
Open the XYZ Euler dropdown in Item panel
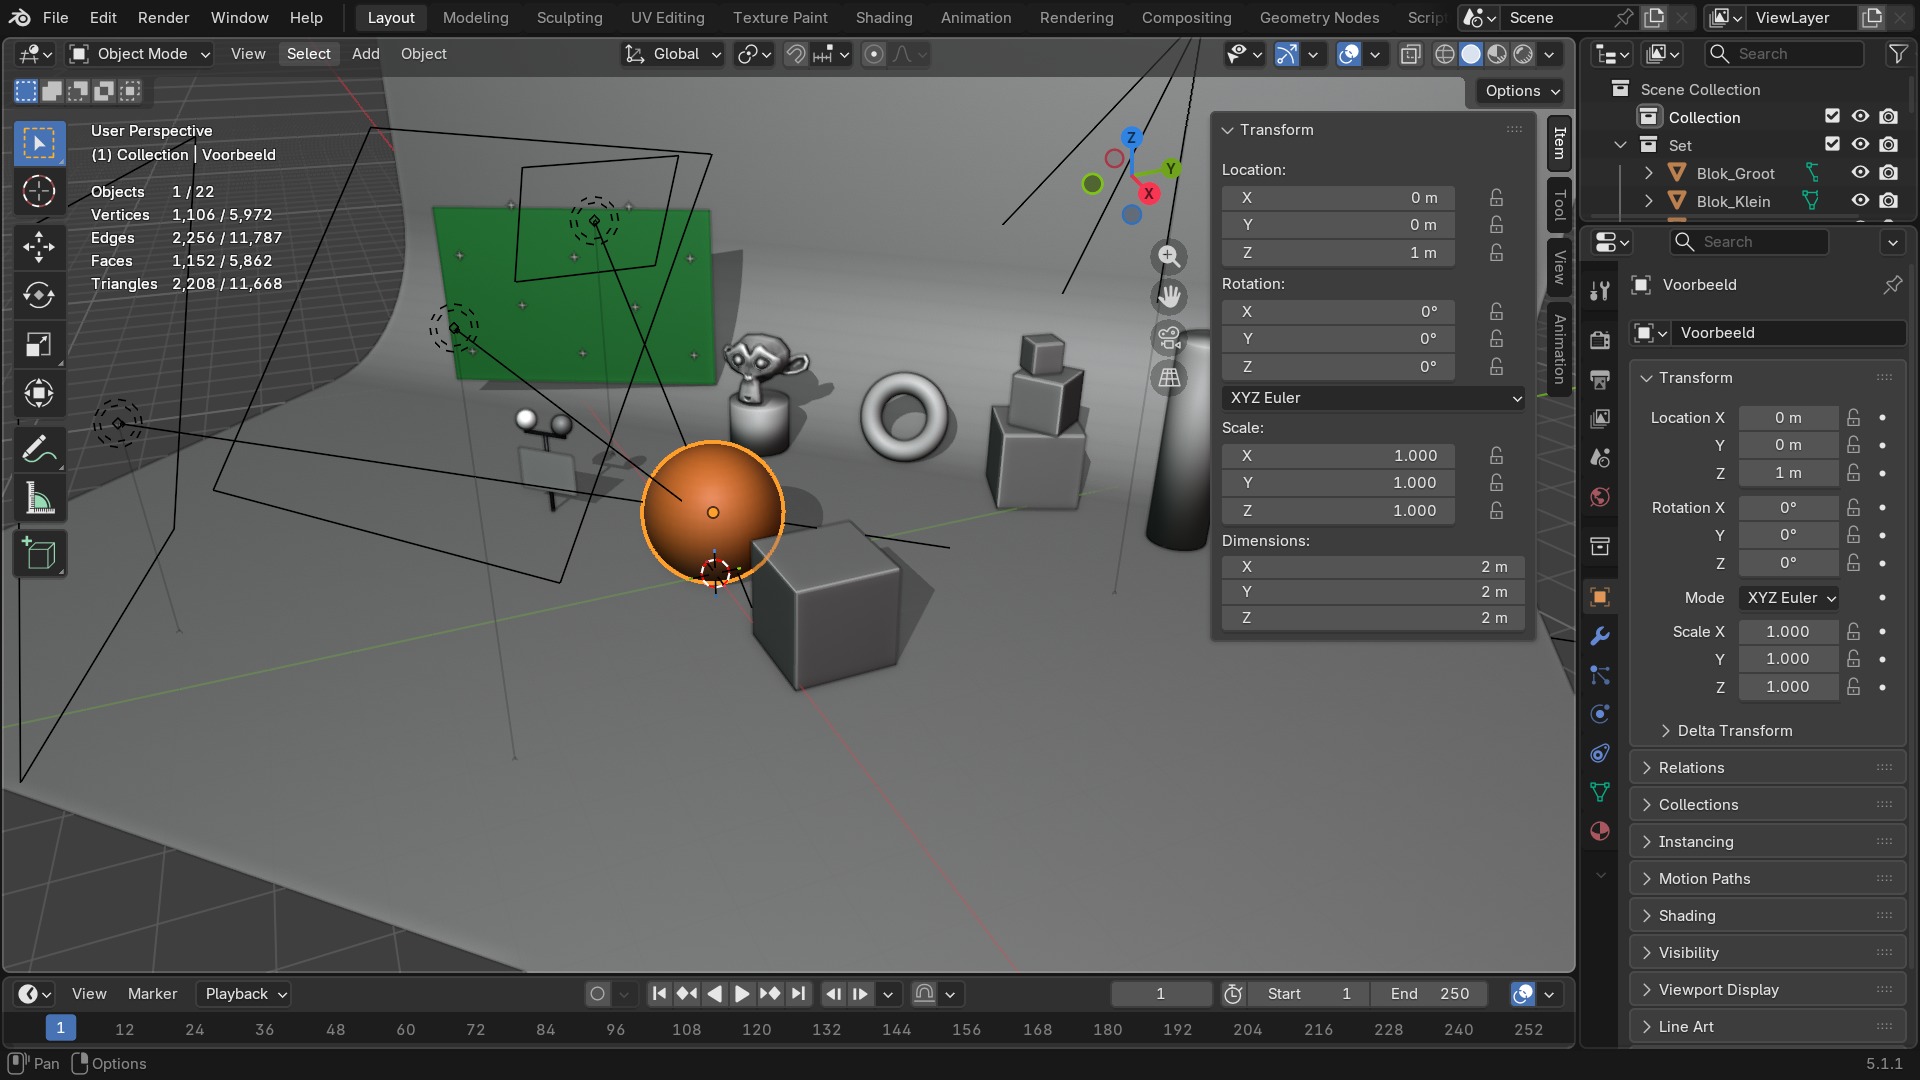[x=1374, y=398]
